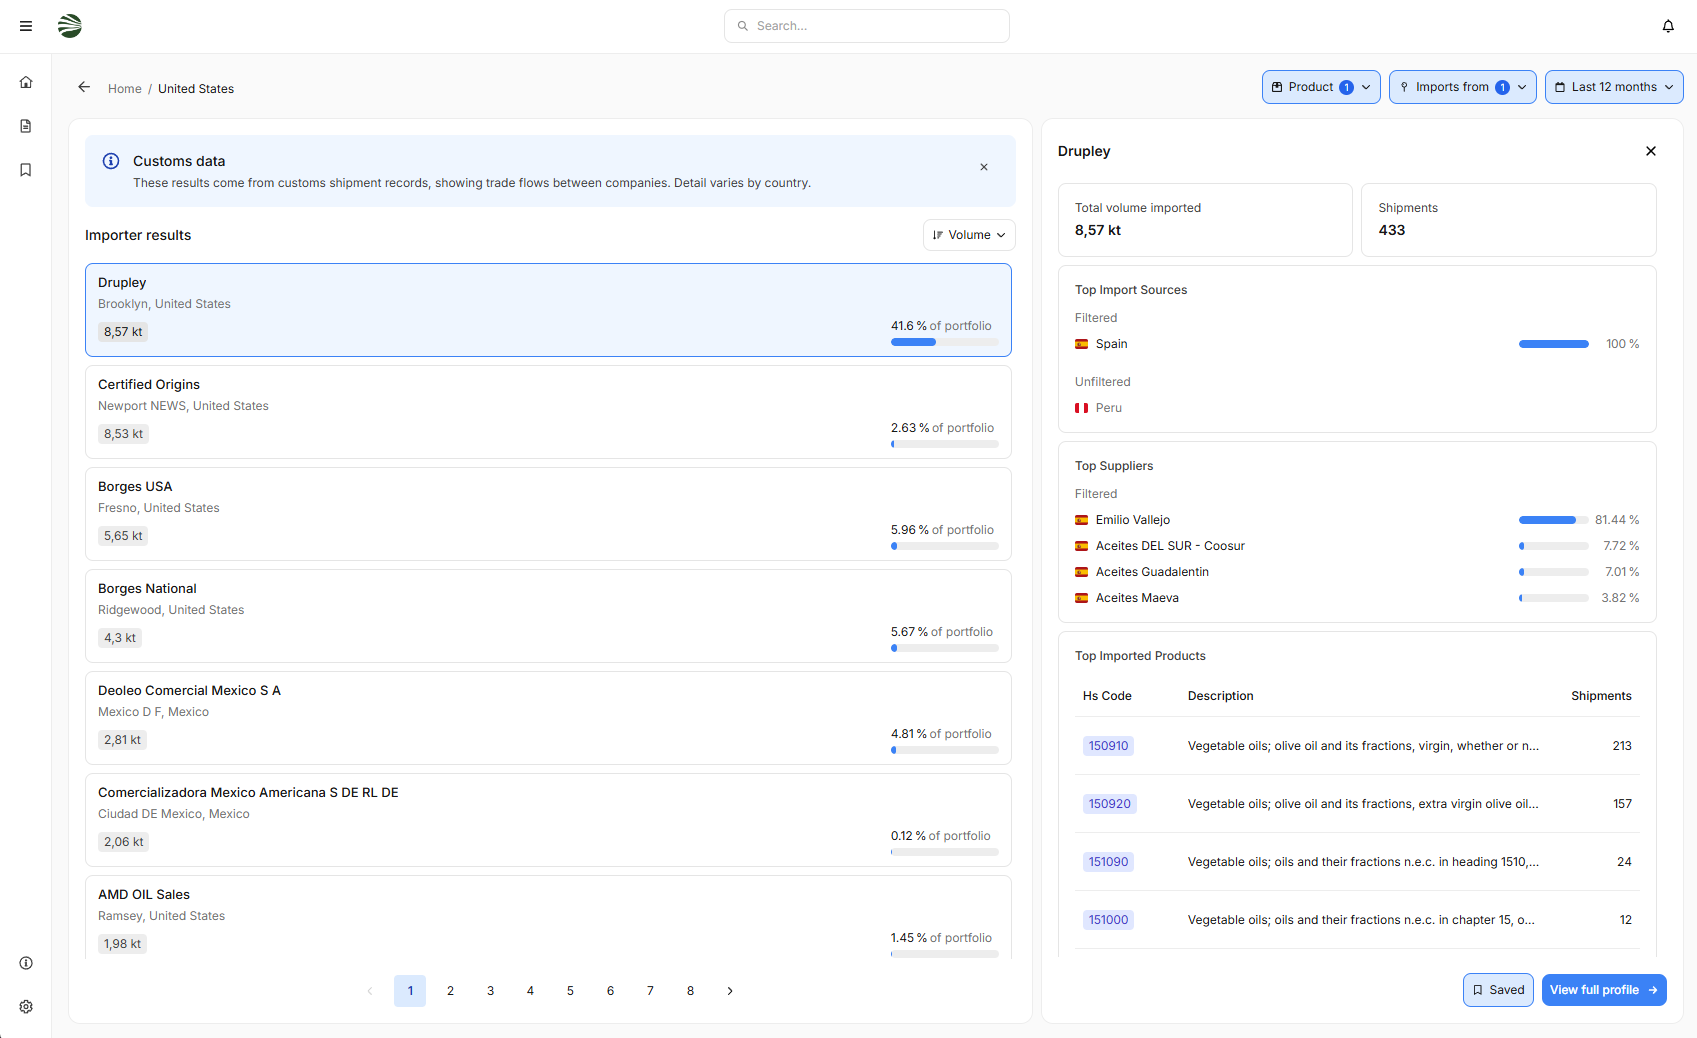1697x1038 pixels.
Task: Click the back arrow
Action: [x=84, y=87]
